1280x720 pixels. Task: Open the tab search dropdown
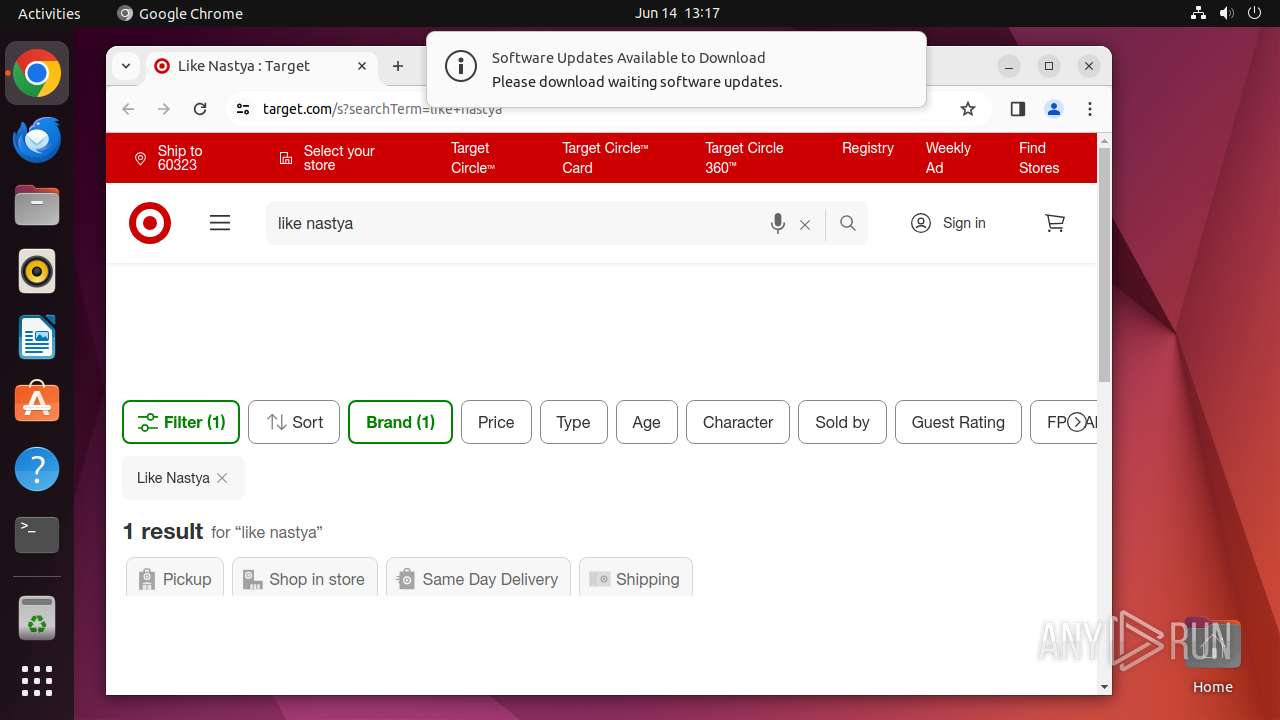click(126, 66)
